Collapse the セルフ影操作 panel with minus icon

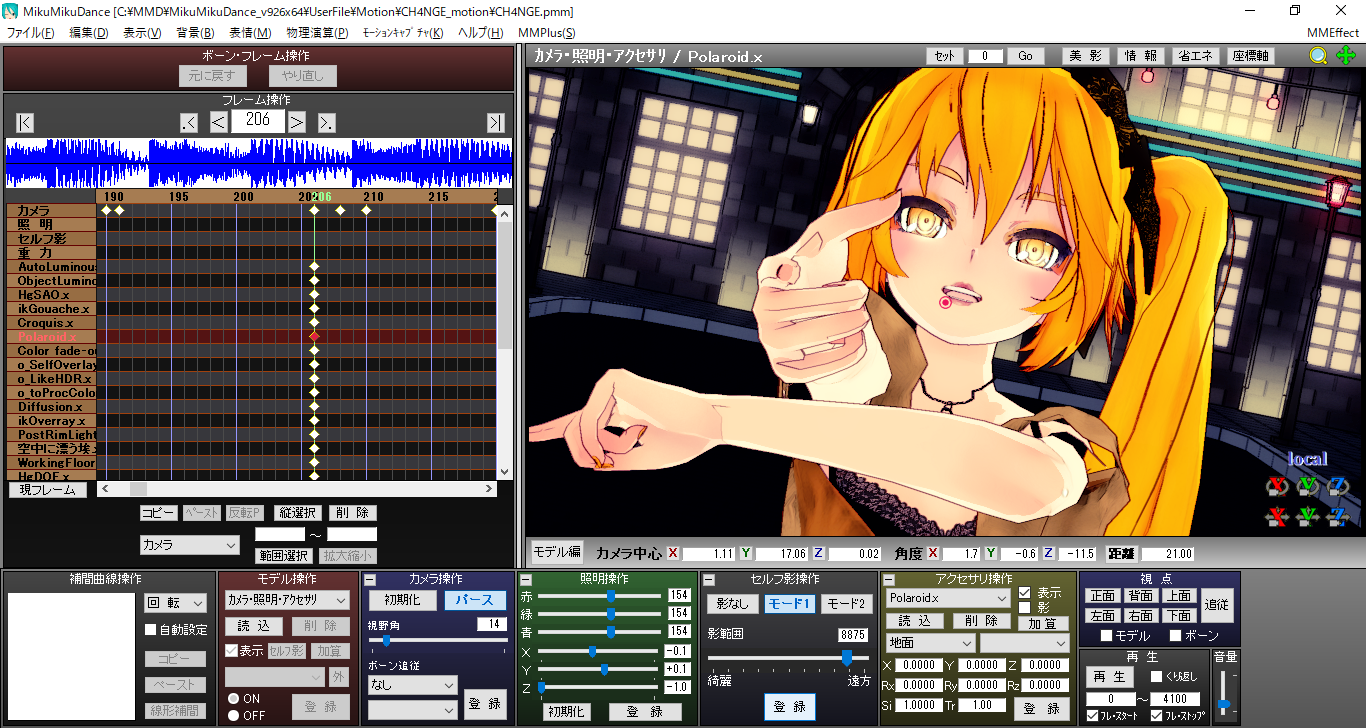(x=708, y=579)
